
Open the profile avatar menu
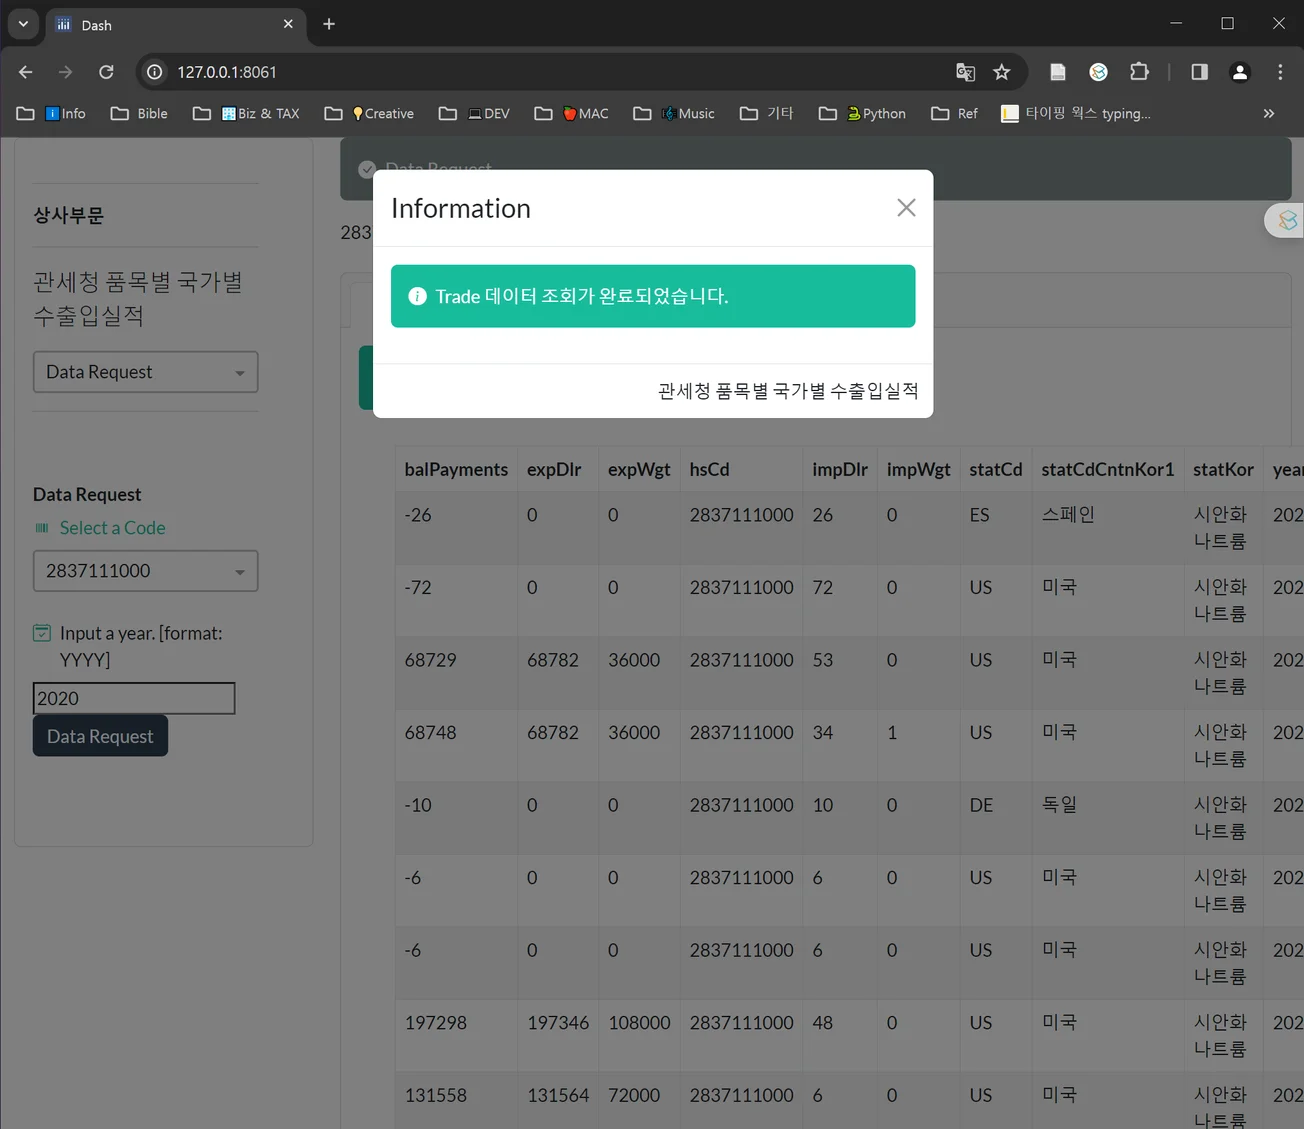point(1240,72)
